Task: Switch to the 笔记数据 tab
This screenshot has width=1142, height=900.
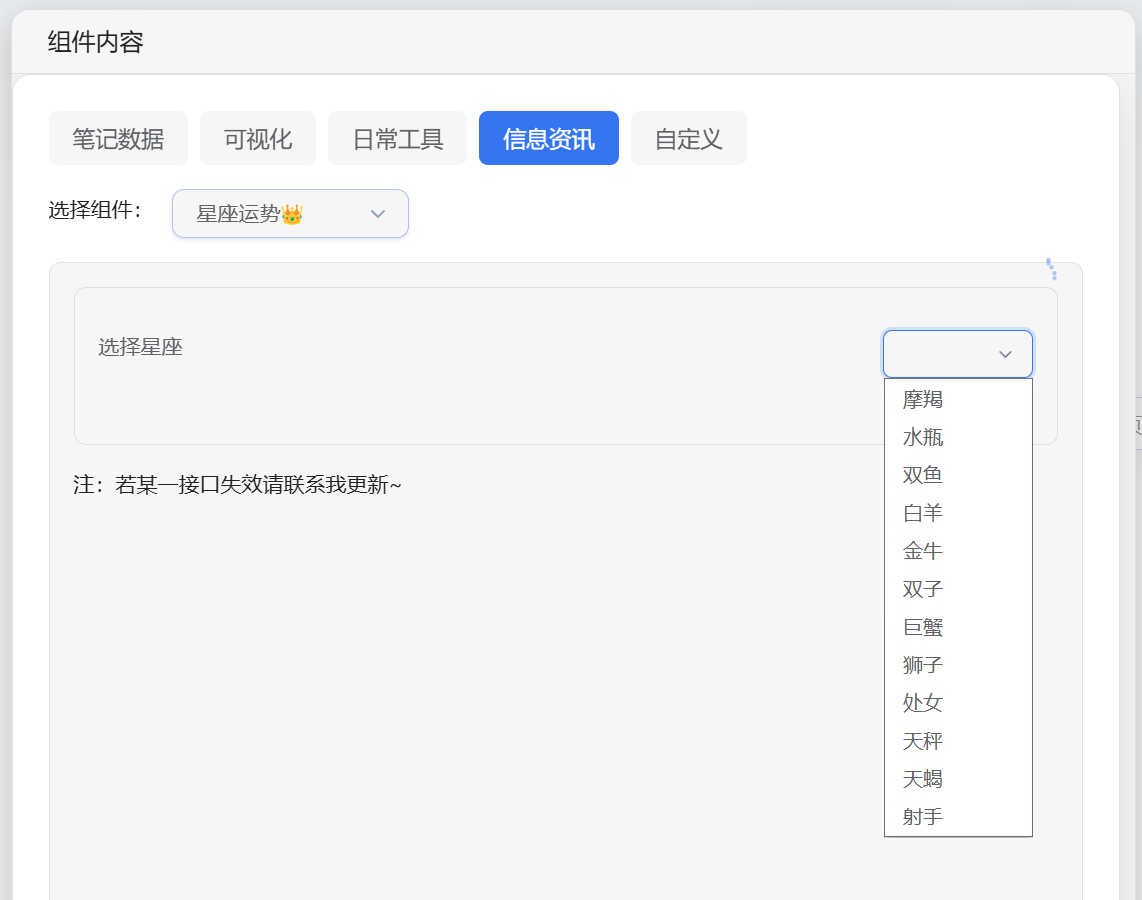Action: (x=118, y=138)
